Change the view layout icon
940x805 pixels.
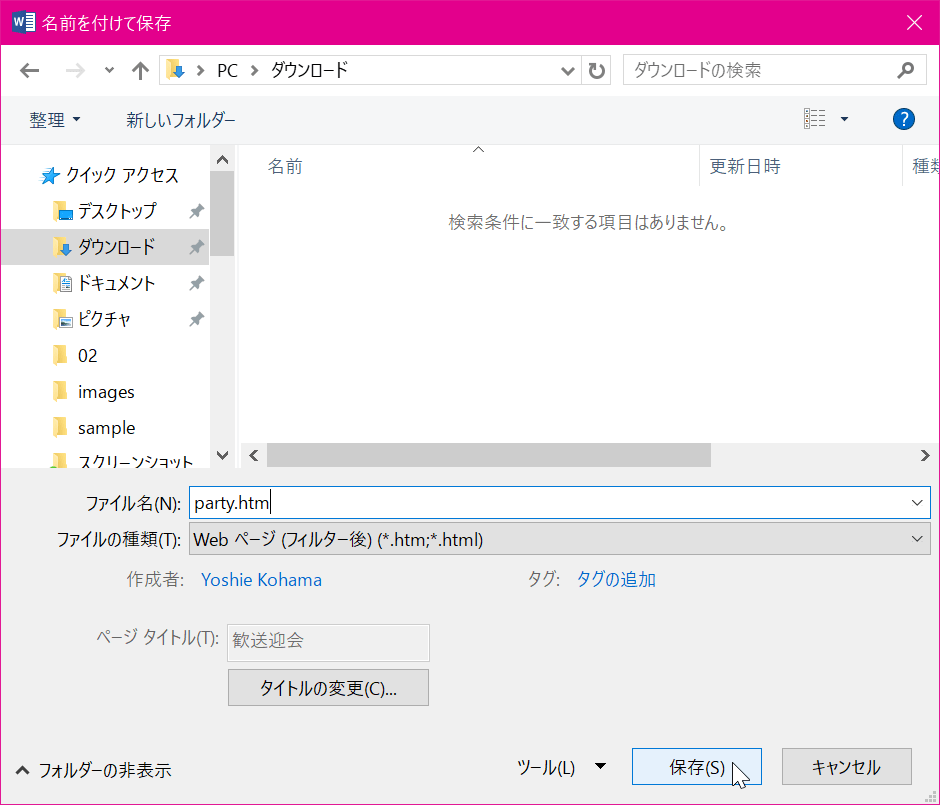click(815, 119)
